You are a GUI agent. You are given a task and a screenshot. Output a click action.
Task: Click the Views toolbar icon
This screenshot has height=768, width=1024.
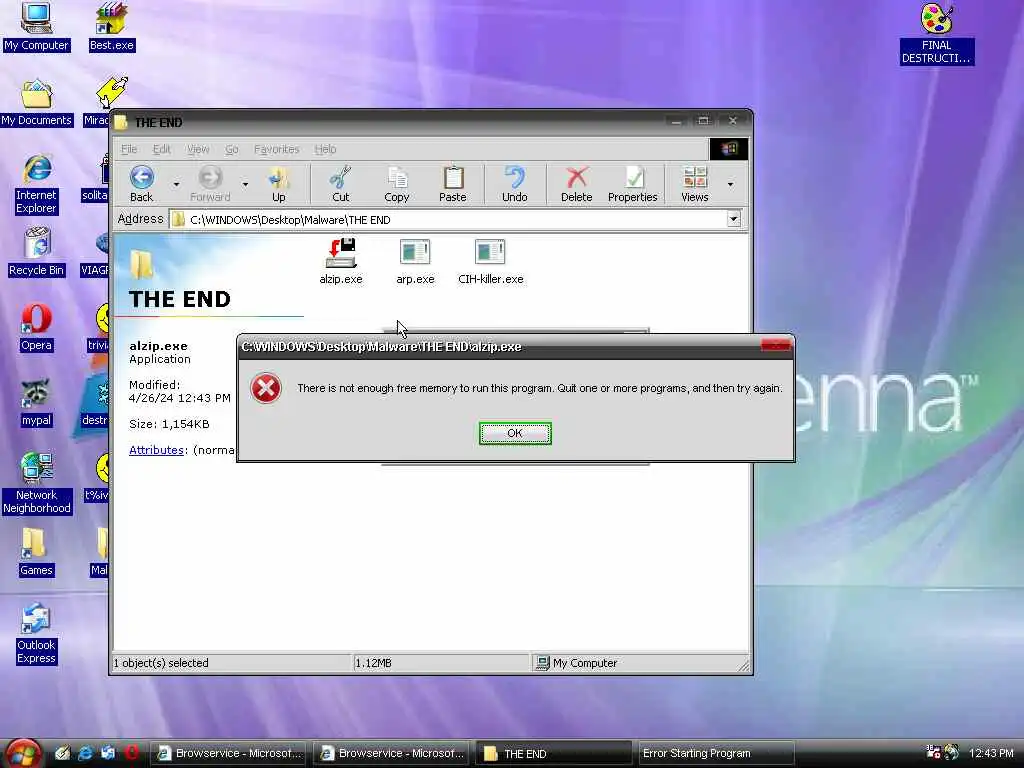pyautogui.click(x=694, y=184)
